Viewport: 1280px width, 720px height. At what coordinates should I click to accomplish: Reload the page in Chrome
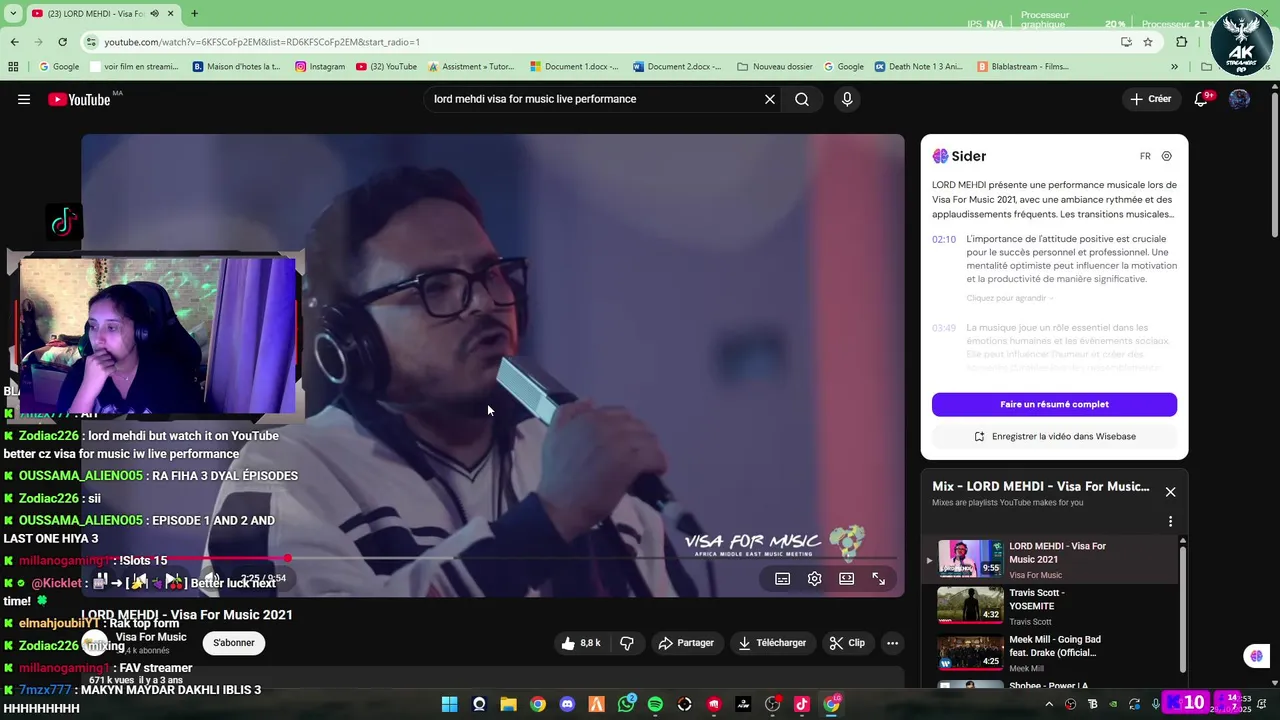[x=62, y=42]
